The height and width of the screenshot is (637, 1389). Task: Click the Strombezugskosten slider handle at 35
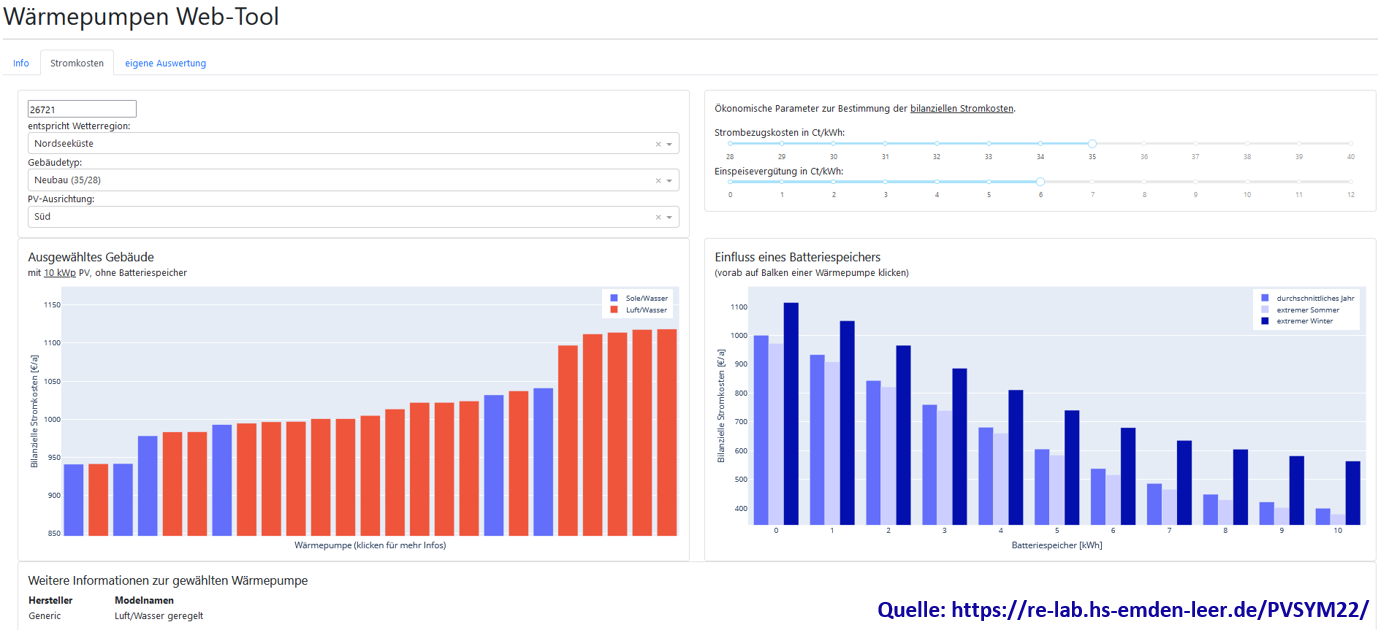click(1092, 144)
